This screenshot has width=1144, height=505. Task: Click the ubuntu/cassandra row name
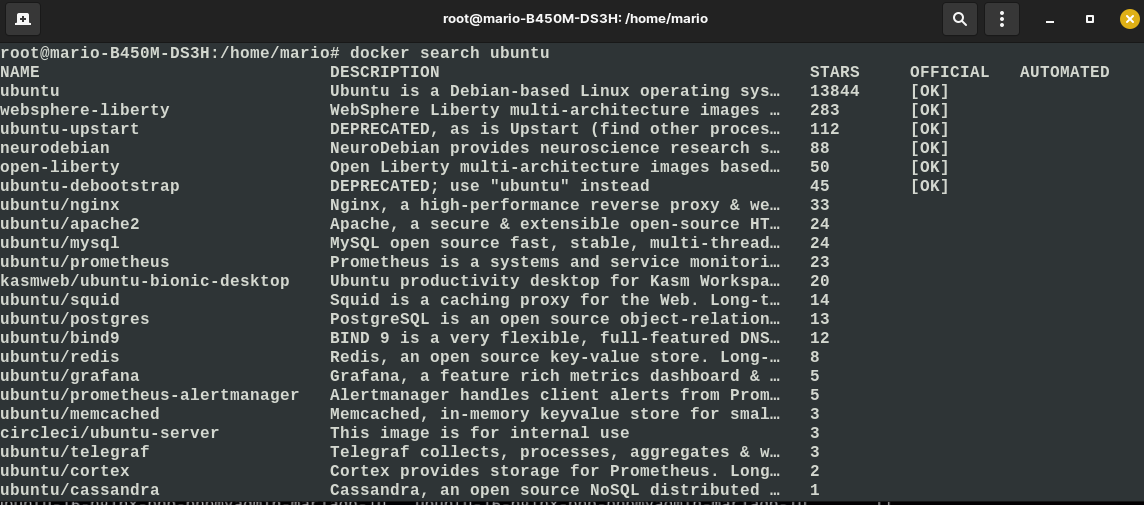point(80,490)
